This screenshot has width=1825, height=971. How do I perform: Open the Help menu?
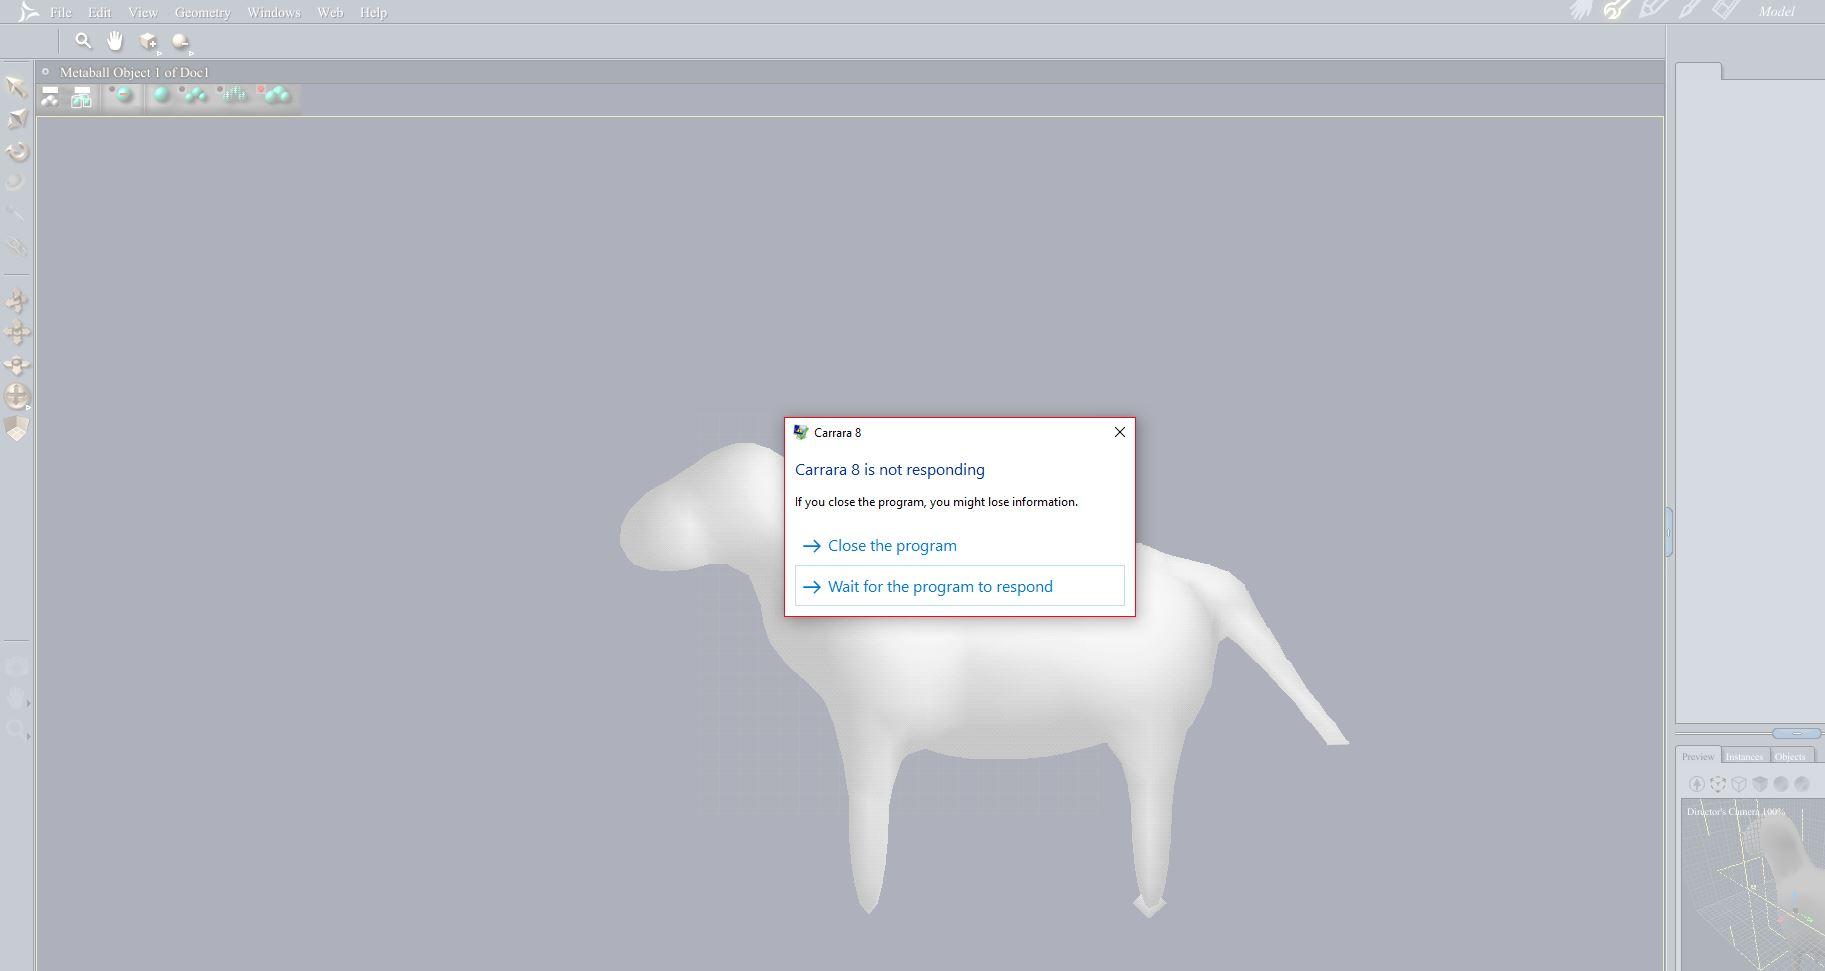pyautogui.click(x=373, y=13)
